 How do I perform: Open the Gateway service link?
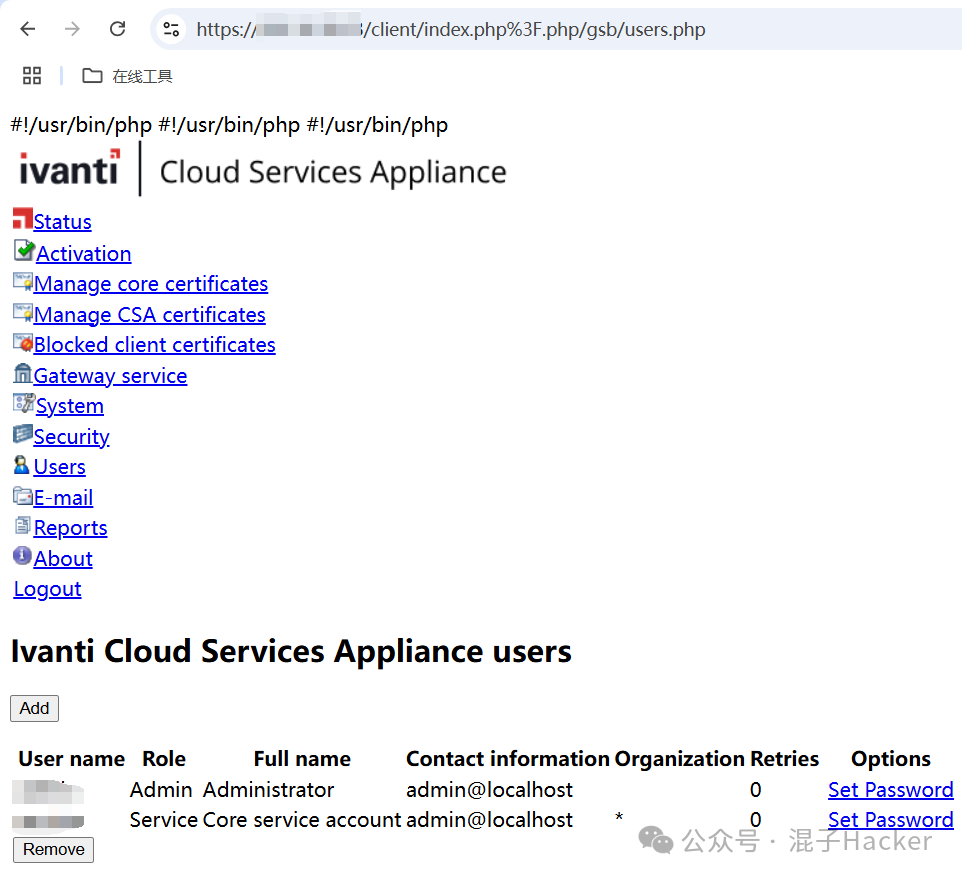[110, 375]
